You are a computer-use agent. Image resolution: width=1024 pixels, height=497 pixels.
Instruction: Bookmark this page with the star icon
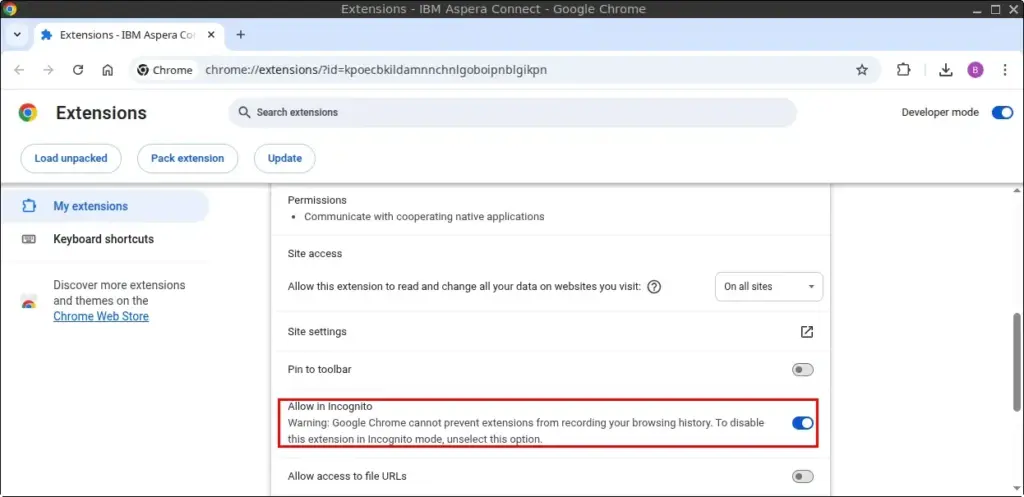click(x=862, y=70)
